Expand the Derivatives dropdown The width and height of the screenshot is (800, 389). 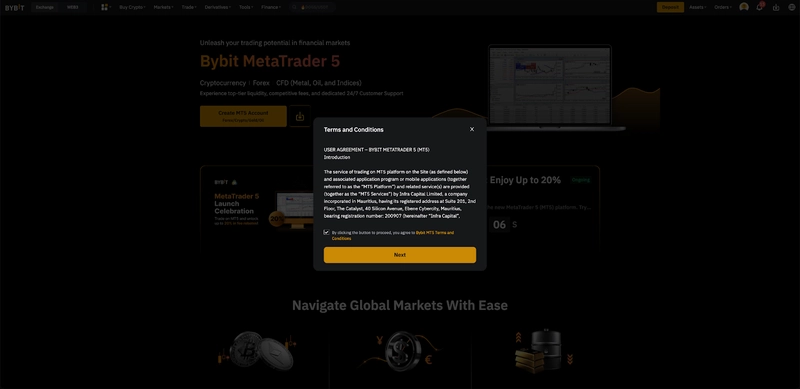218,7
